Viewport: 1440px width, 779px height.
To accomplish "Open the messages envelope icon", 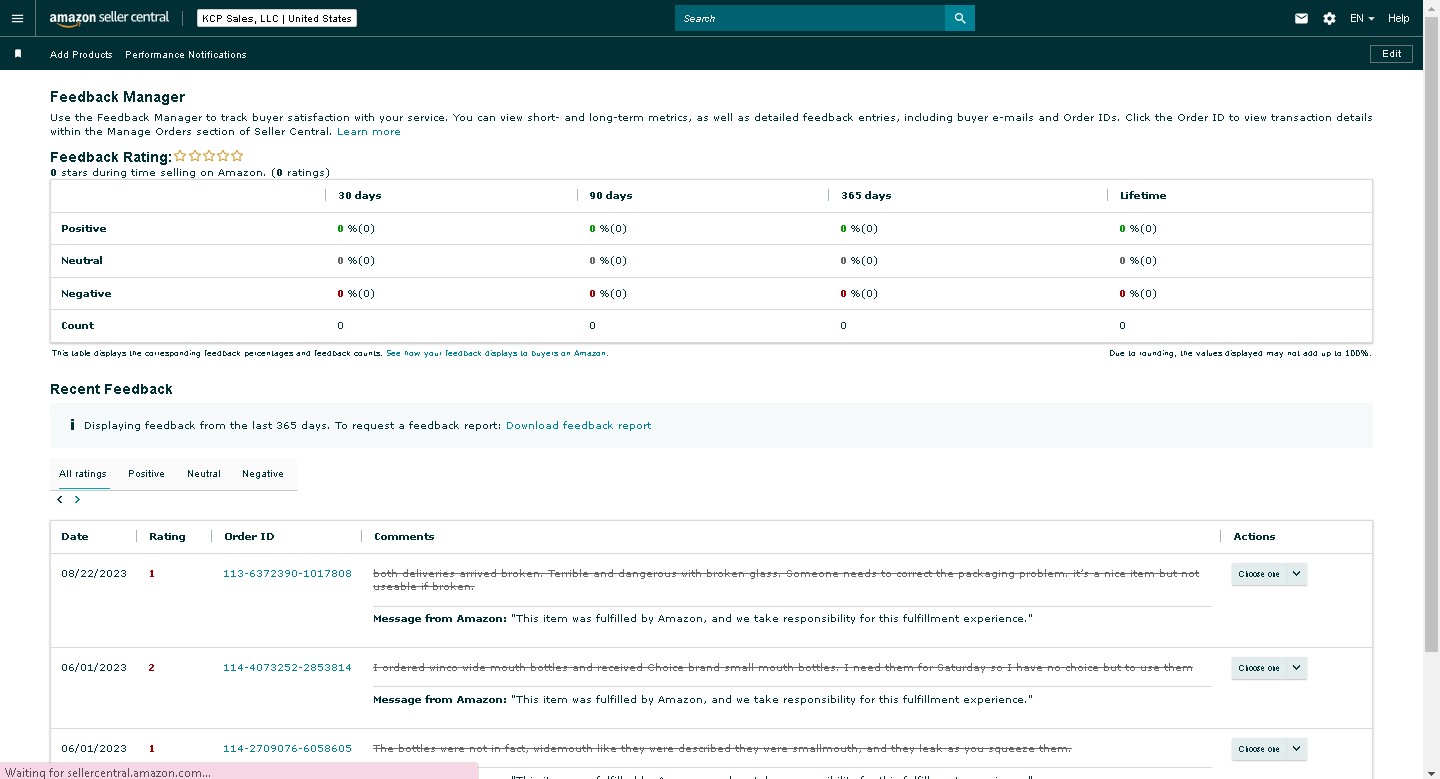I will 1301,18.
